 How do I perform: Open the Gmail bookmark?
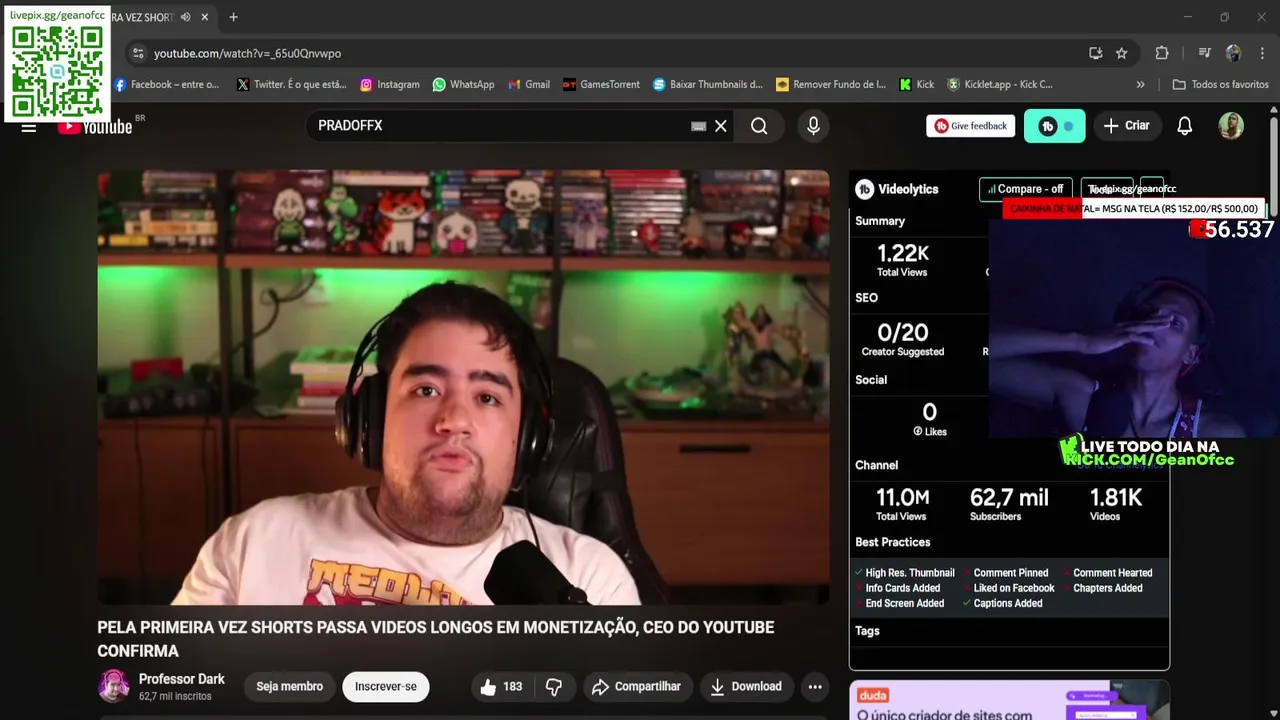(529, 85)
